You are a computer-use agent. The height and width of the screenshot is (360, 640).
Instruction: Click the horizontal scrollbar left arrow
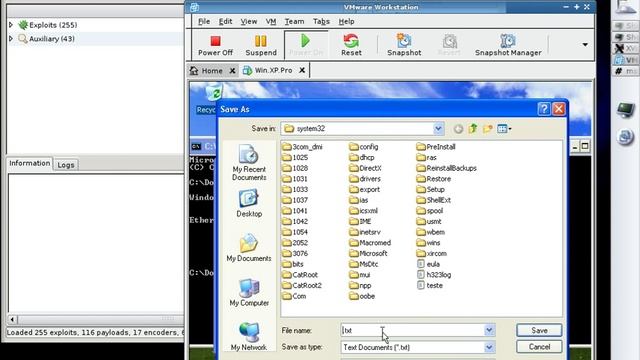point(12,319)
